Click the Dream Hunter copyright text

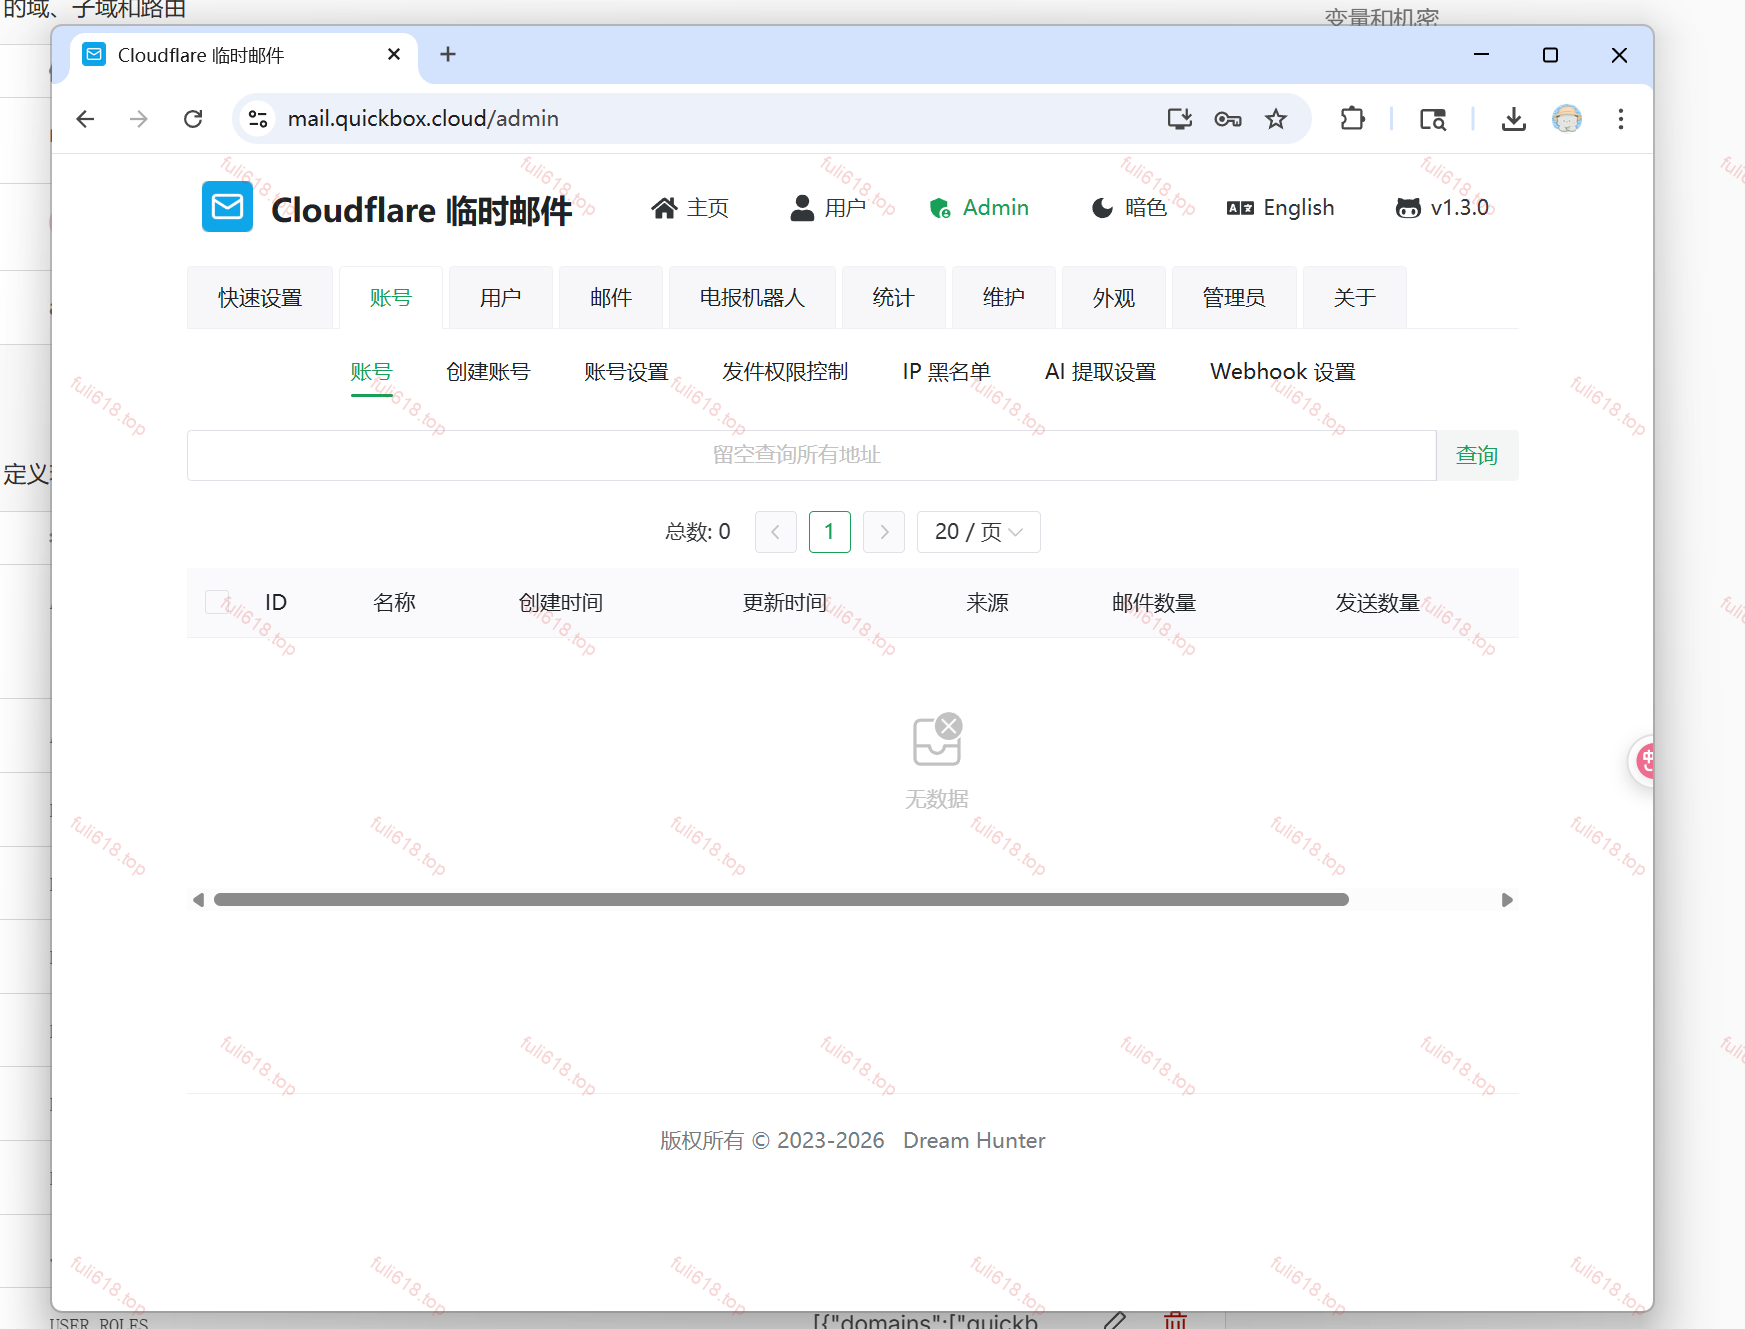tap(974, 1141)
